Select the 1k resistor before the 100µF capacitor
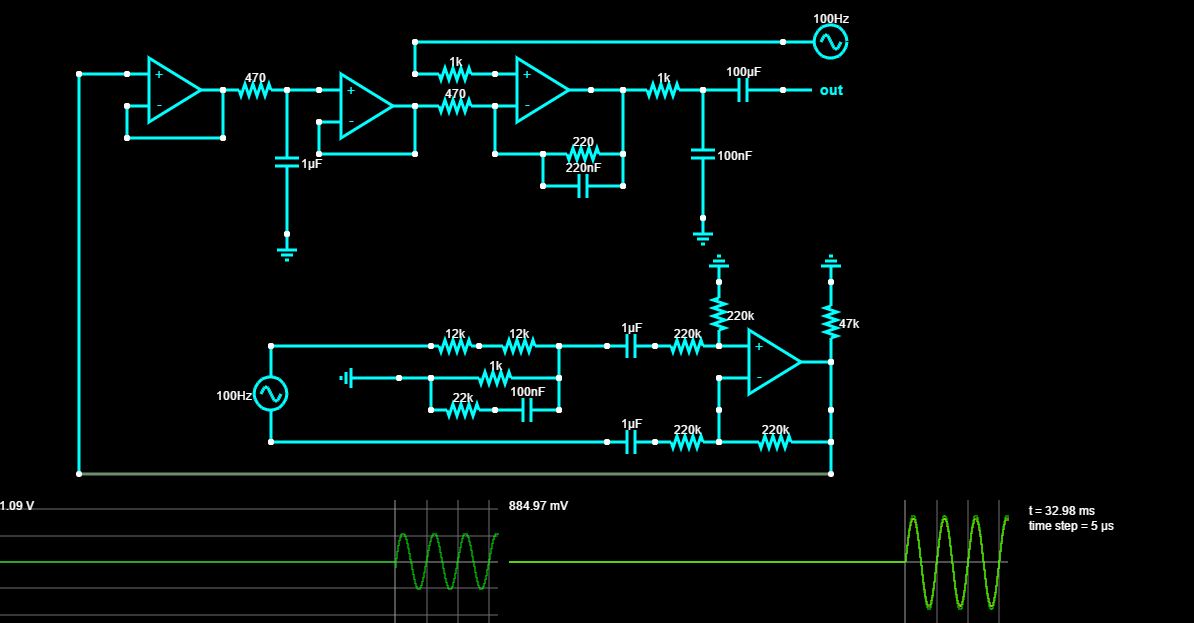This screenshot has height=623, width=1194. (x=662, y=90)
